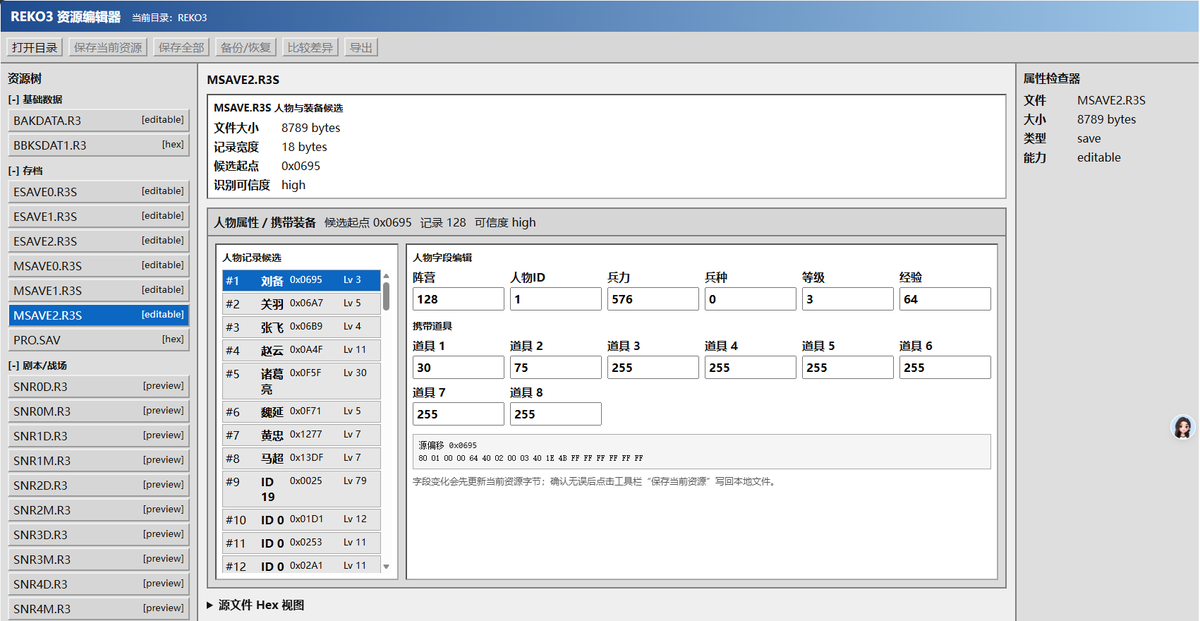Click the 道具 5 input field

pos(848,367)
